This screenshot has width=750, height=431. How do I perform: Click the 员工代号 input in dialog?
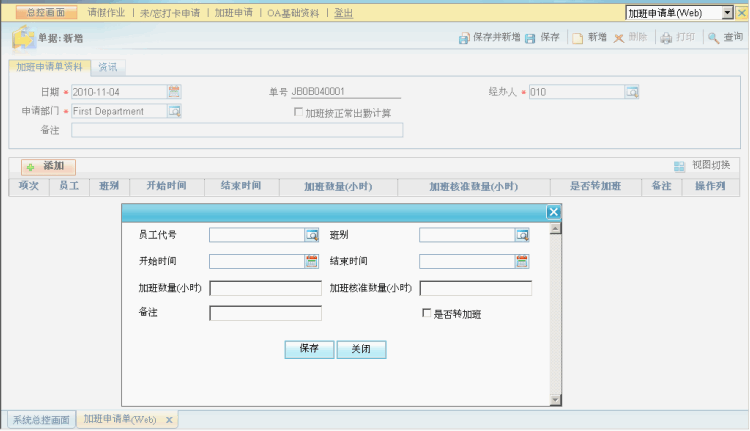257,235
